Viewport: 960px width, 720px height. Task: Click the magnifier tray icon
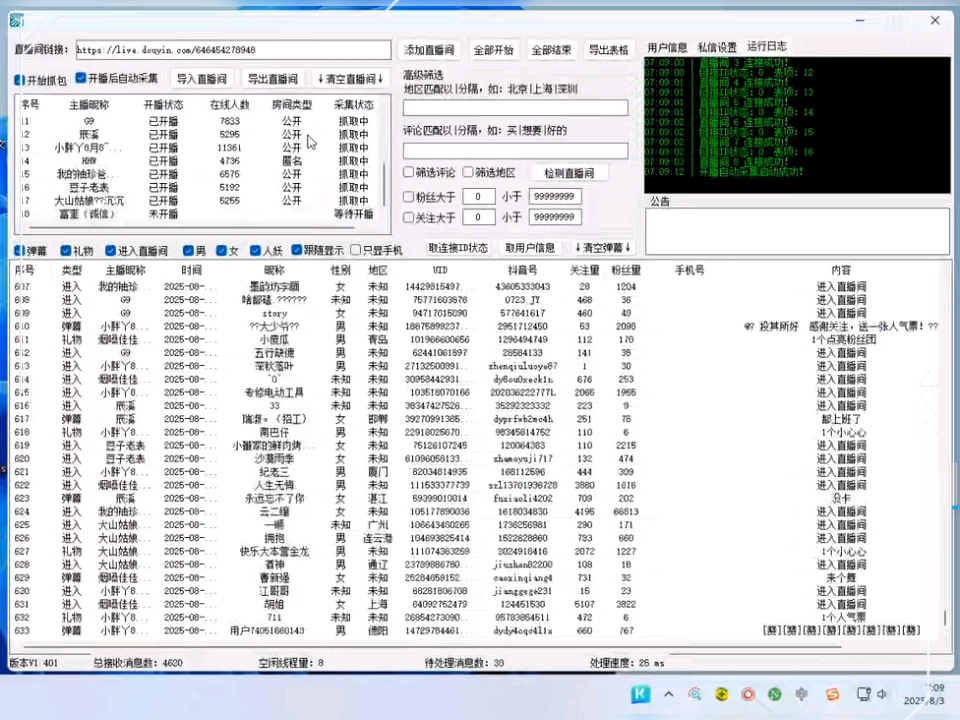click(x=695, y=694)
